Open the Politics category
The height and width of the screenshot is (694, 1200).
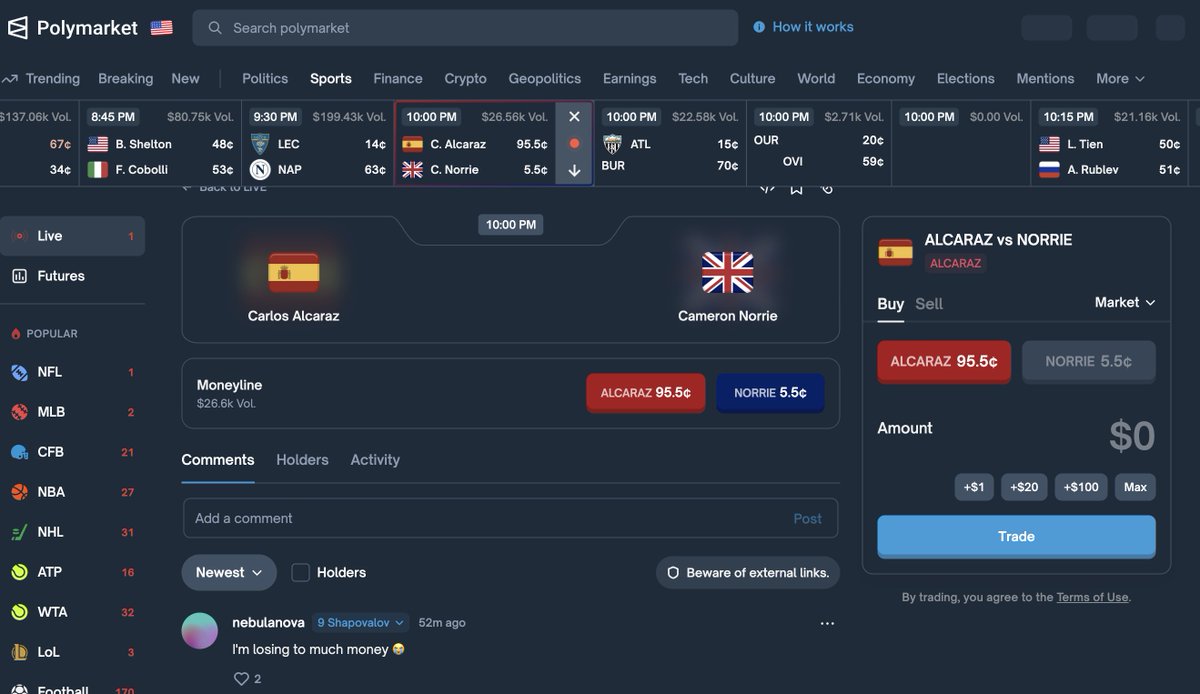265,78
